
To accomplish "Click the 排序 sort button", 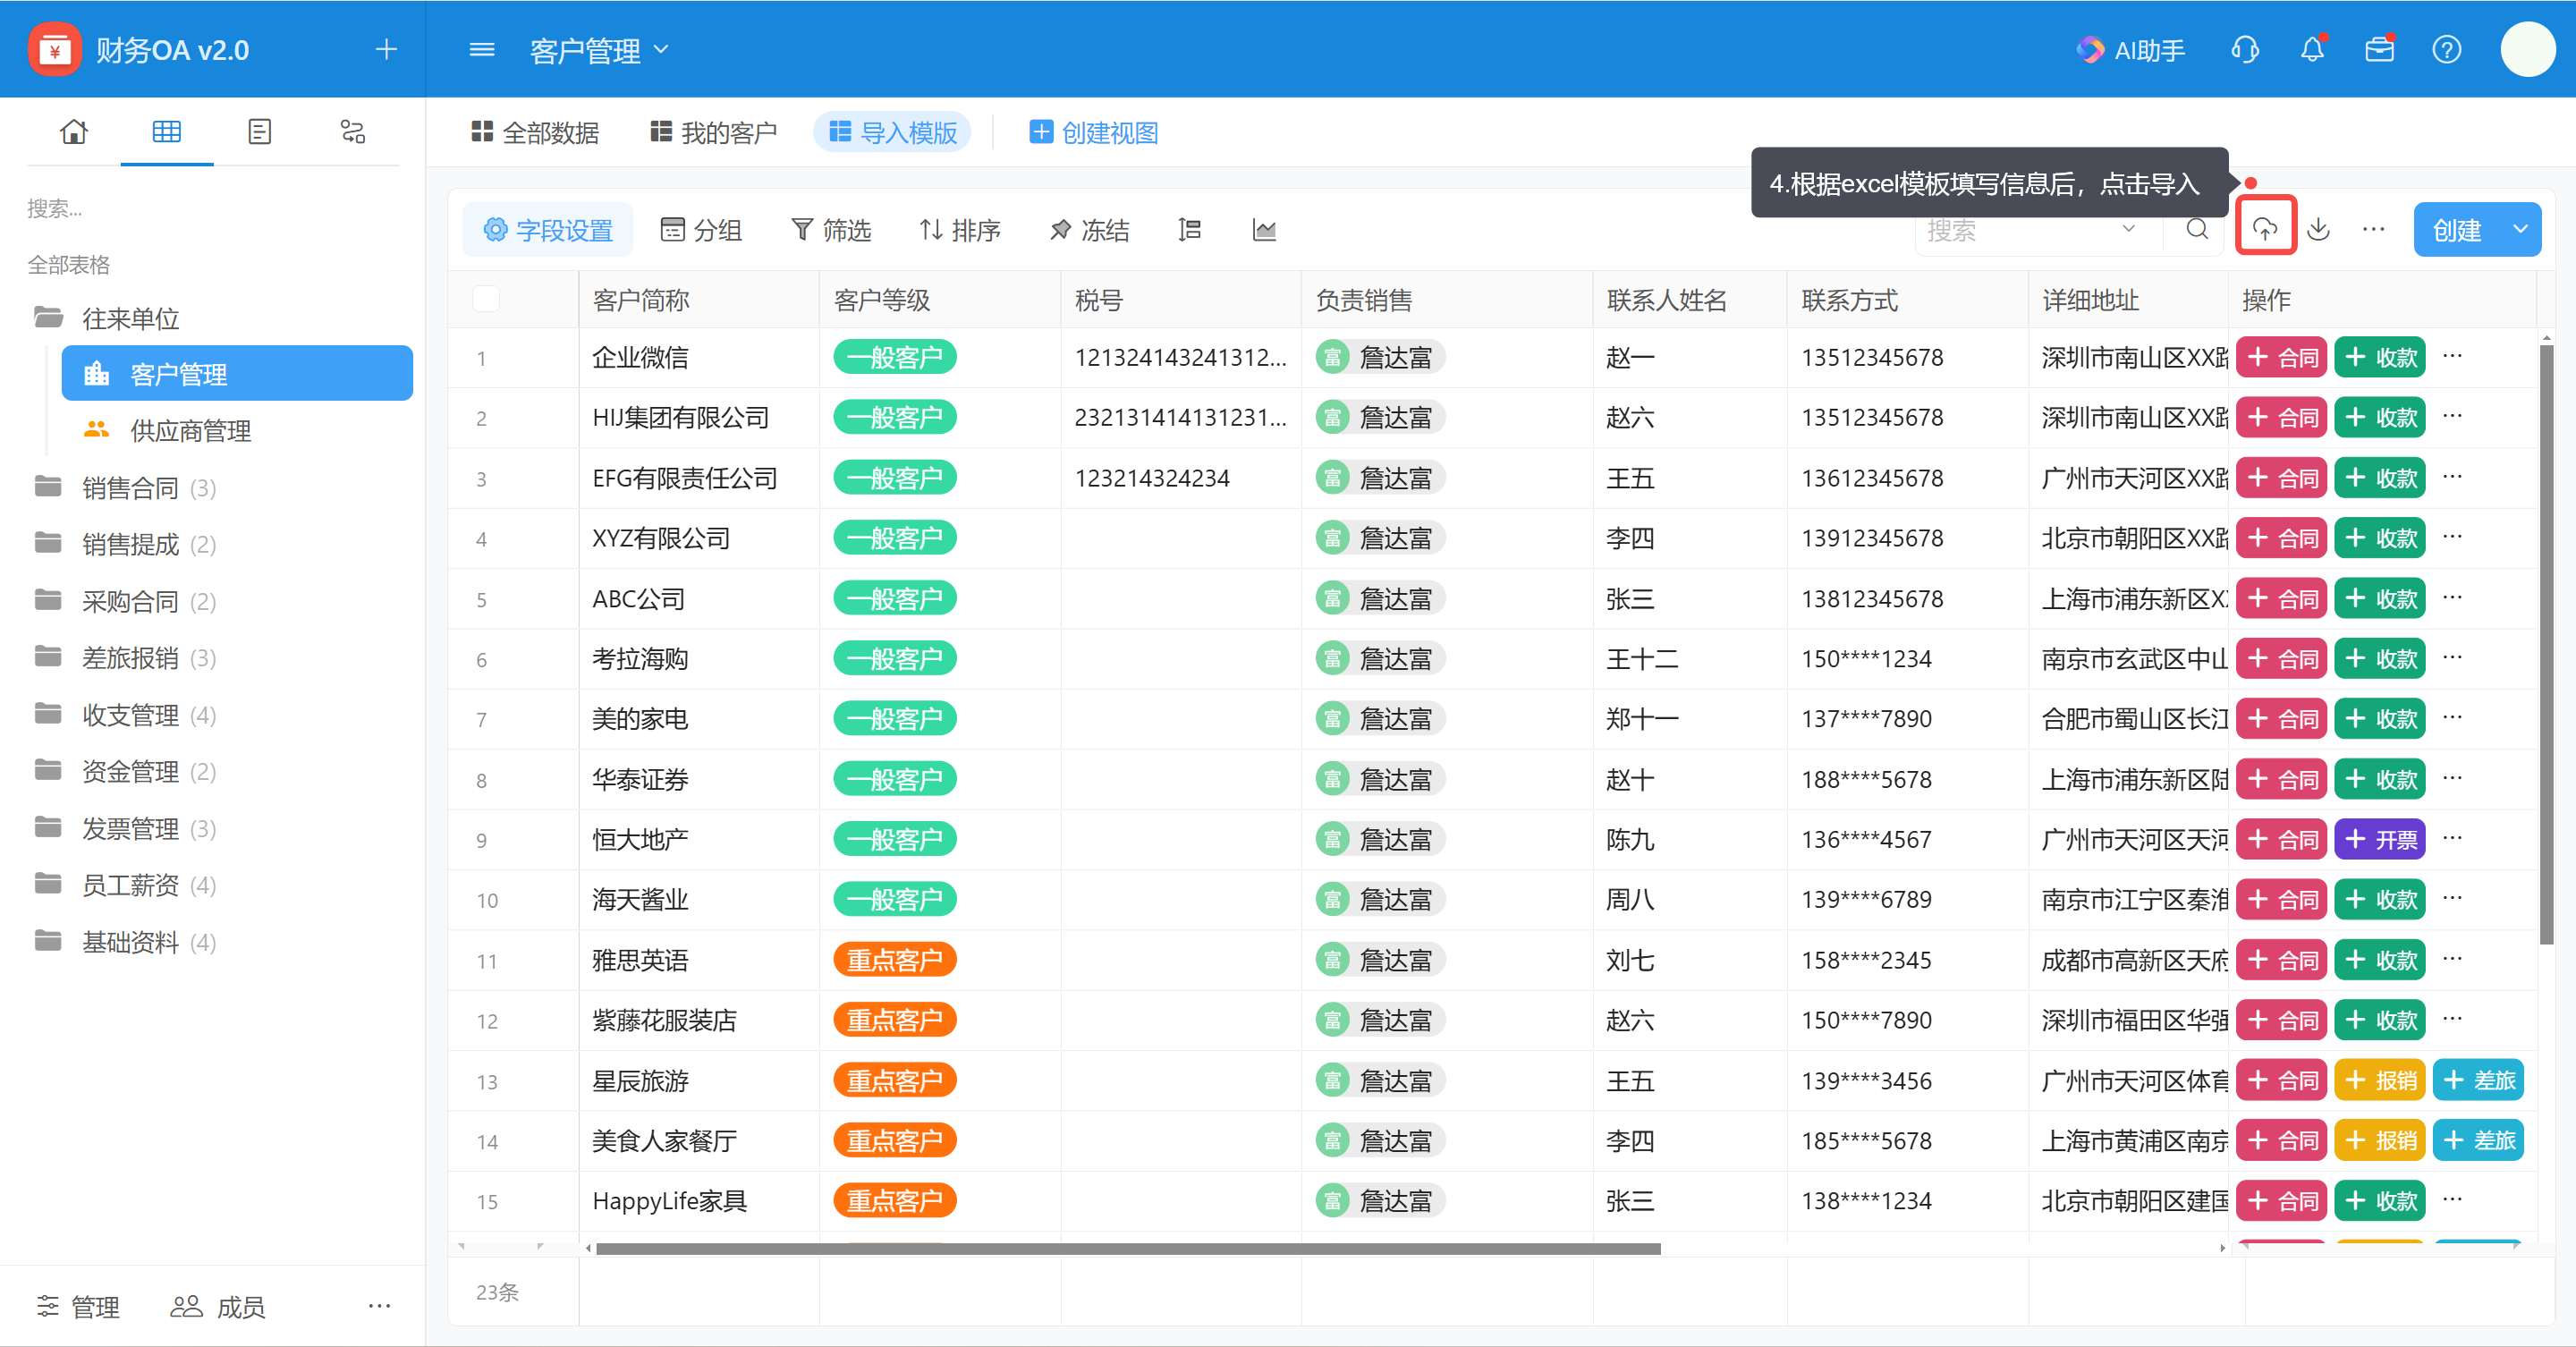I will 961,230.
